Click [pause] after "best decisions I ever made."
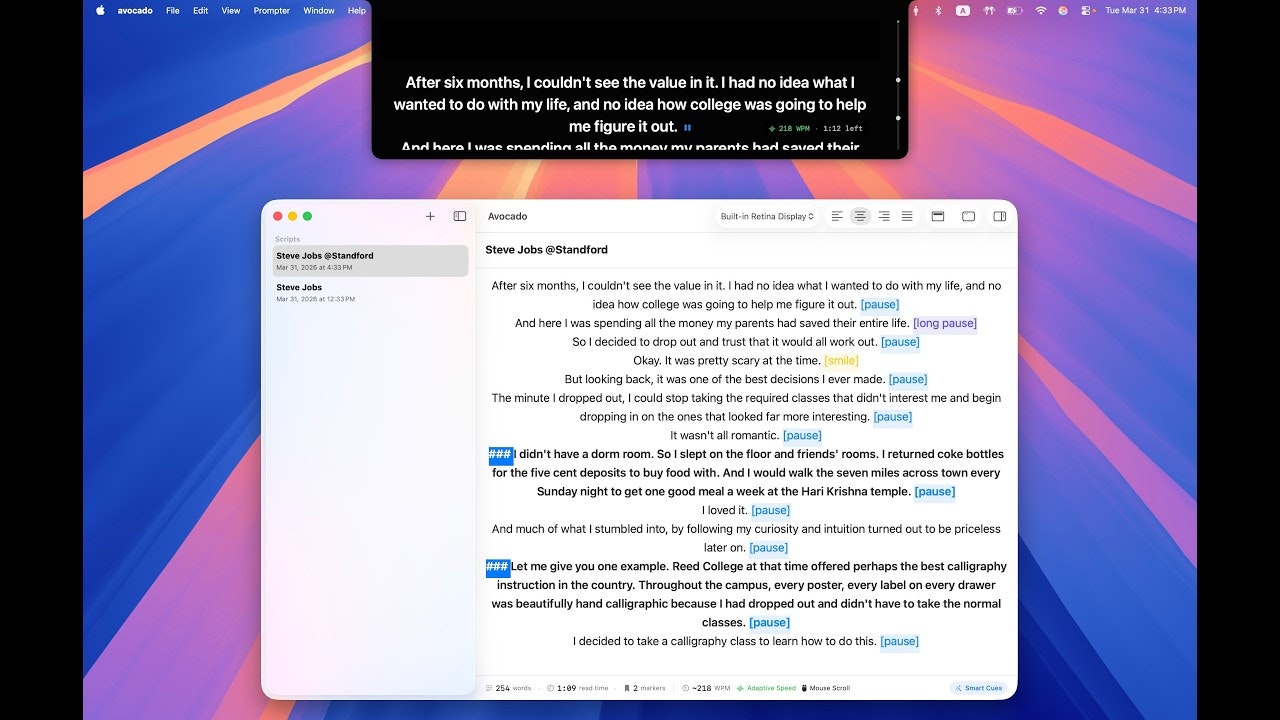The width and height of the screenshot is (1280, 720). (x=908, y=379)
